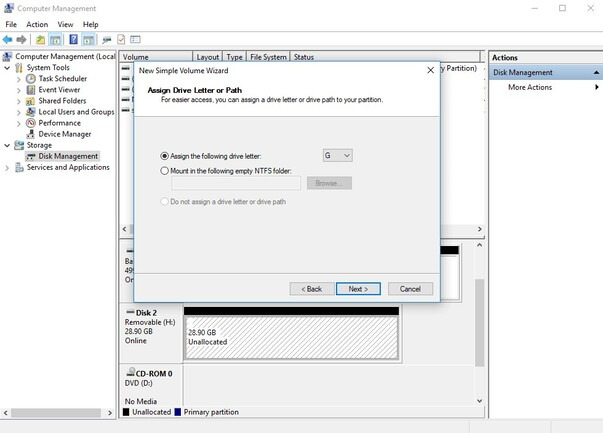The height and width of the screenshot is (433, 603).
Task: Click the Type column header
Action: [x=235, y=57]
